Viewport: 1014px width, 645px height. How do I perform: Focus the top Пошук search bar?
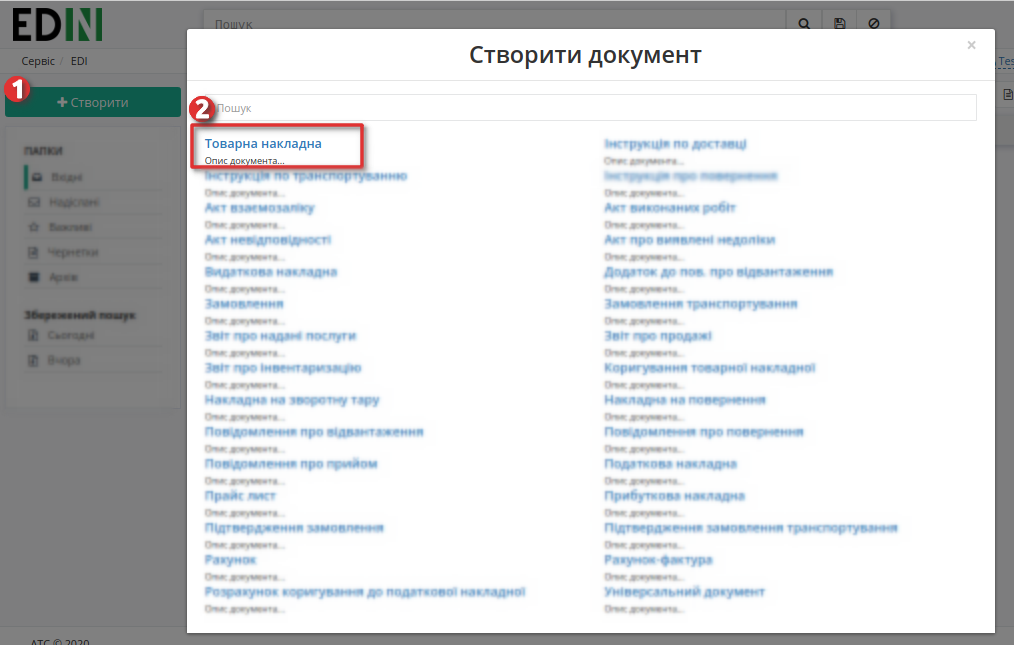[495, 24]
